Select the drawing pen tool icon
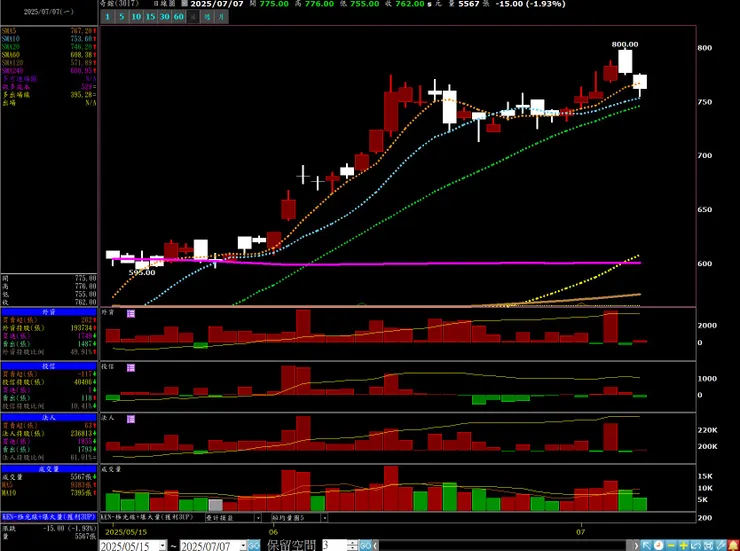Screen dimensions: 740x551 [720, 545]
